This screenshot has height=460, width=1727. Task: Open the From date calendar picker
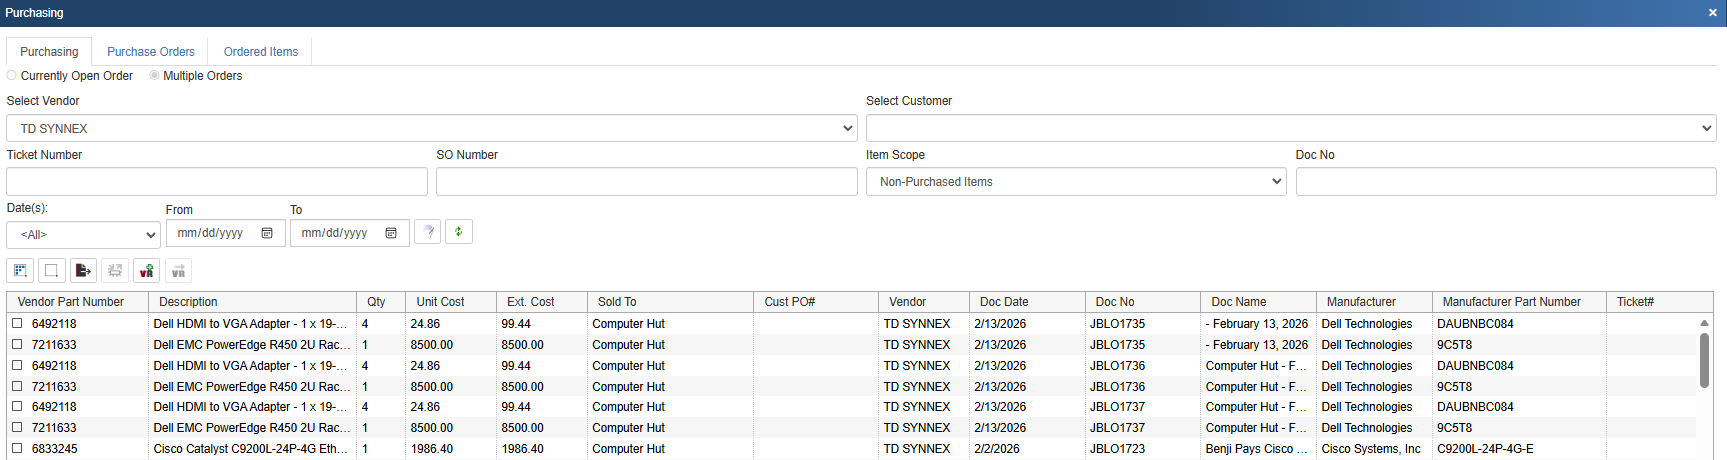(267, 233)
